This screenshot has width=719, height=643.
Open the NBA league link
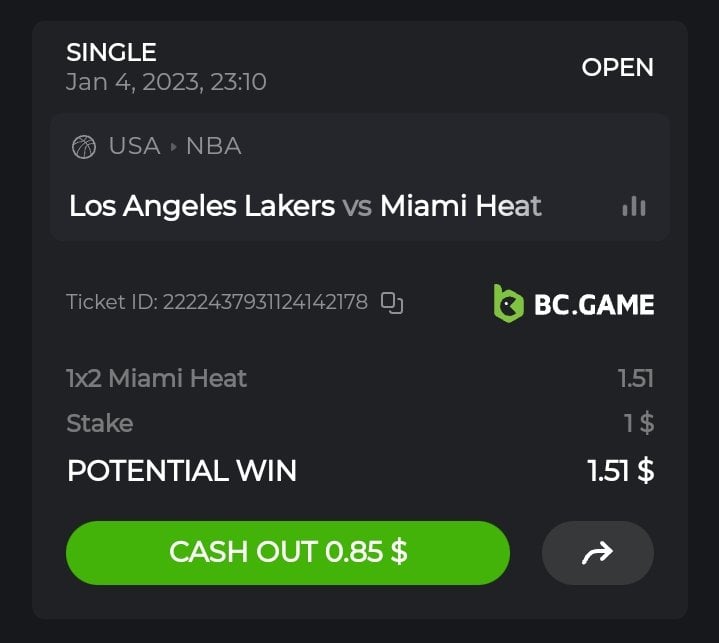tap(213, 146)
